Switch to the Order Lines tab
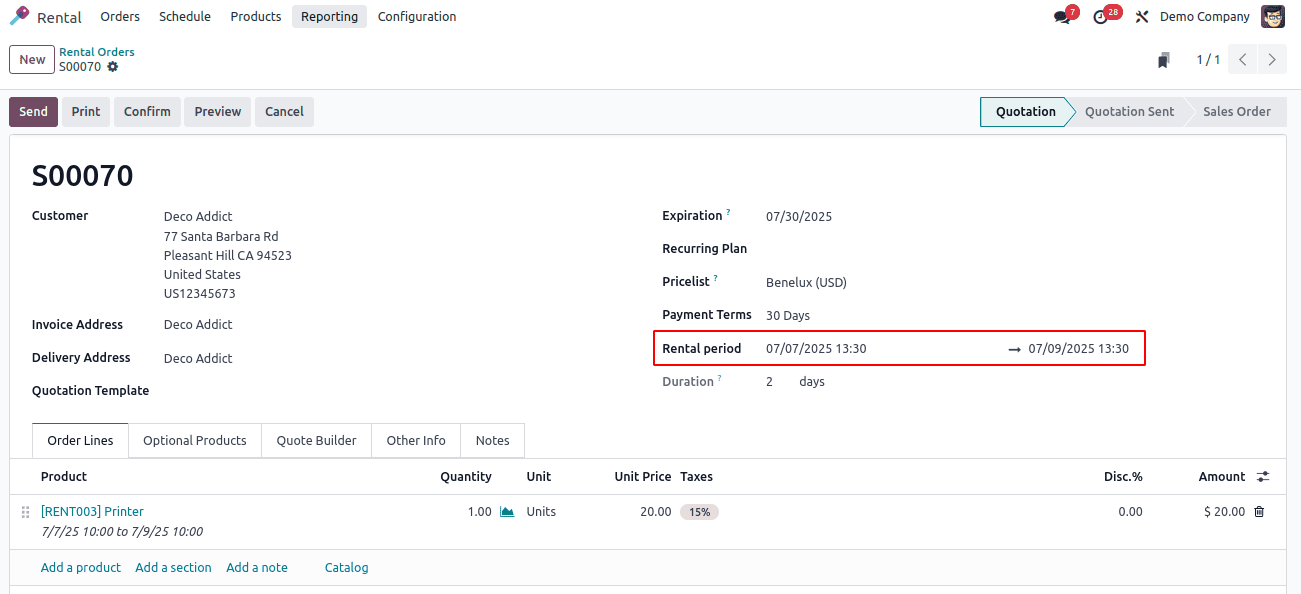The image size is (1301, 594). click(80, 441)
